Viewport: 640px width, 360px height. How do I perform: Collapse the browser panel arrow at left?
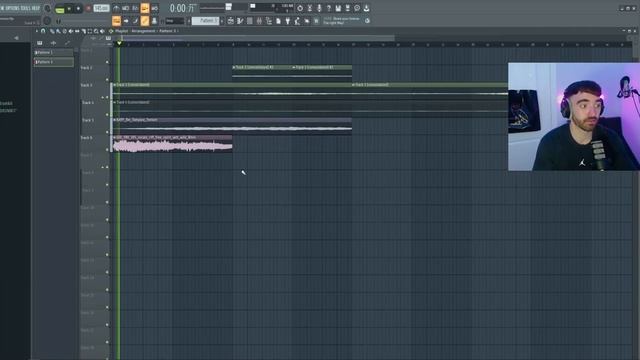(x=16, y=38)
